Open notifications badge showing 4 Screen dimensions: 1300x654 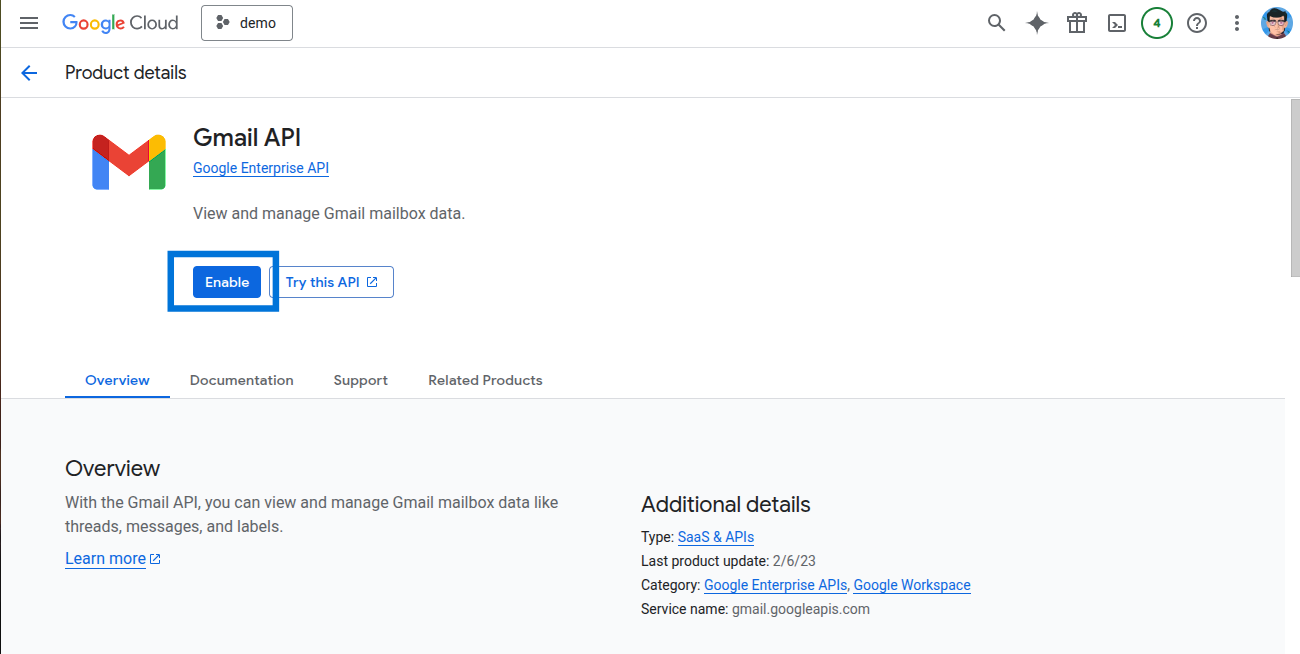click(x=1157, y=23)
